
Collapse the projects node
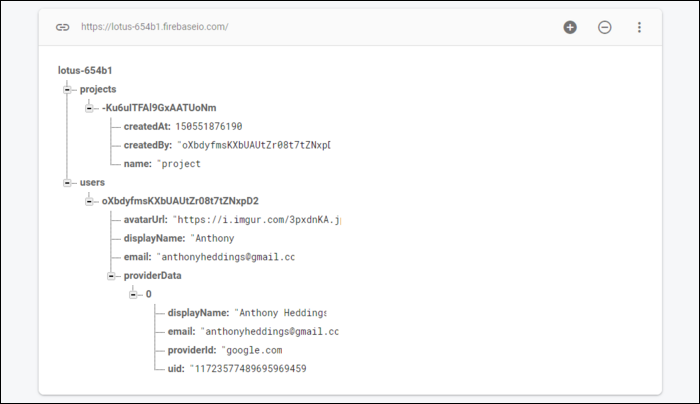point(67,90)
